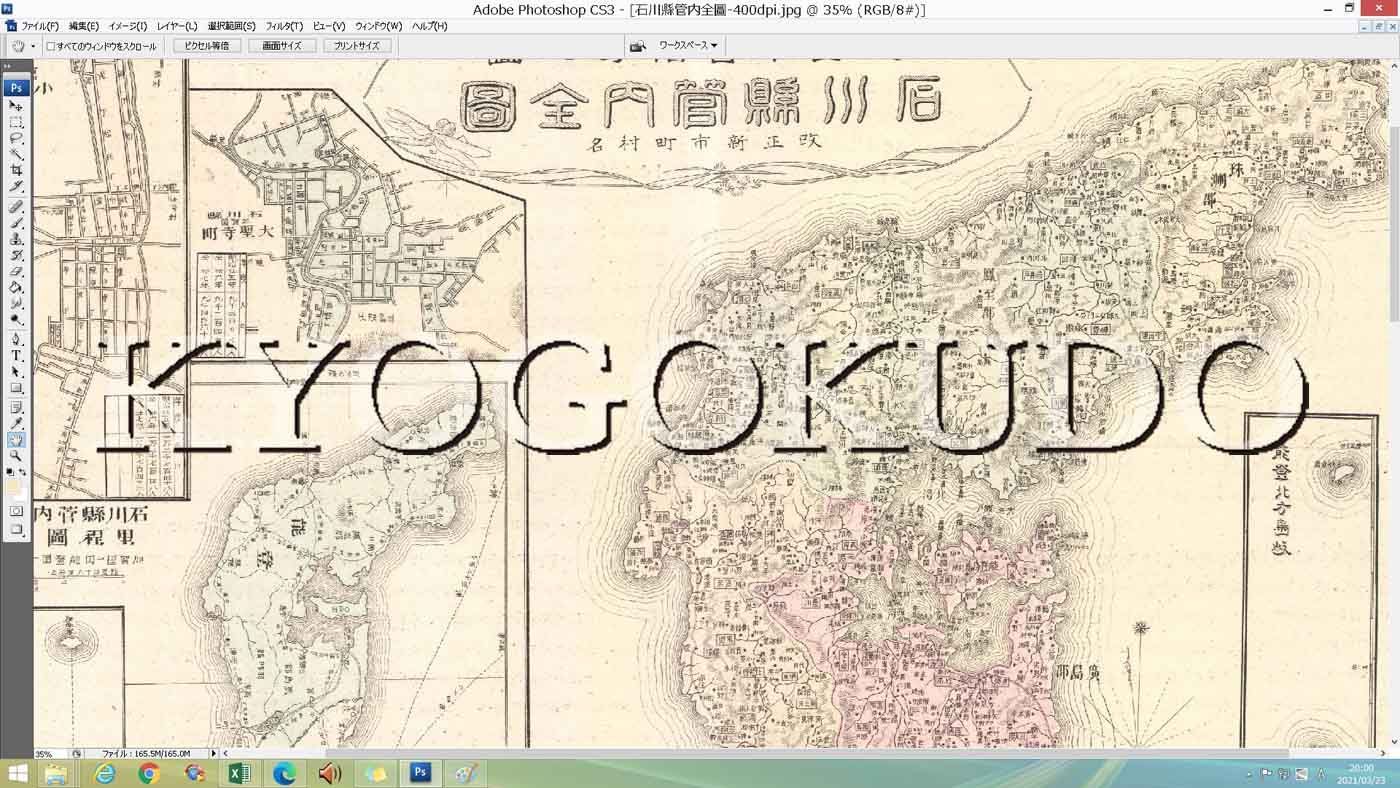Open ビュー(V) menu
Image resolution: width=1400 pixels, height=788 pixels.
click(329, 26)
